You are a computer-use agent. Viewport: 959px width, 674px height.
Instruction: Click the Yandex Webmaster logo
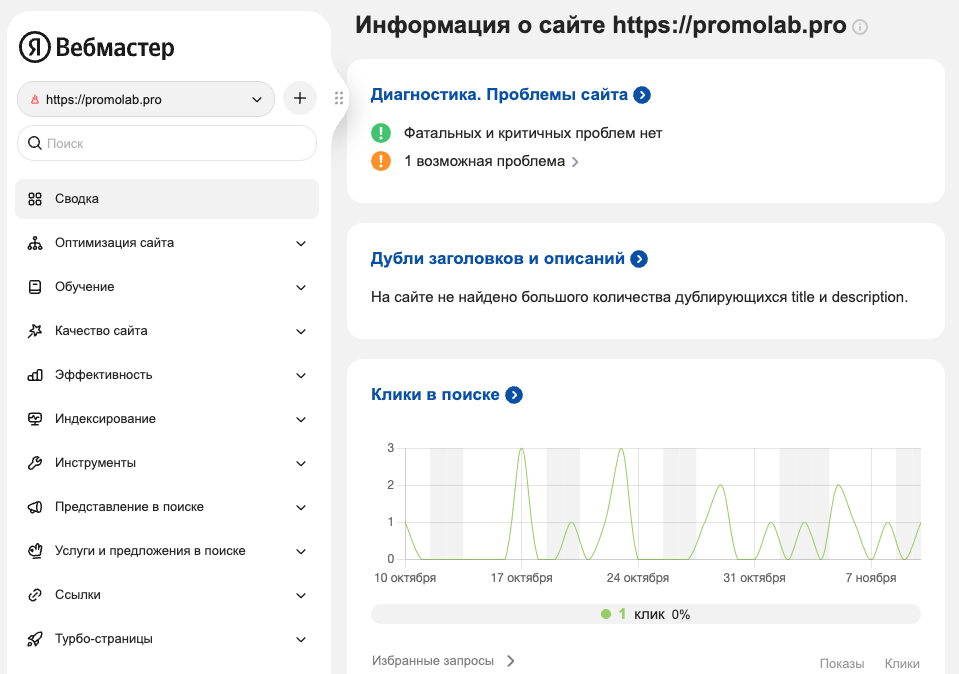[97, 47]
